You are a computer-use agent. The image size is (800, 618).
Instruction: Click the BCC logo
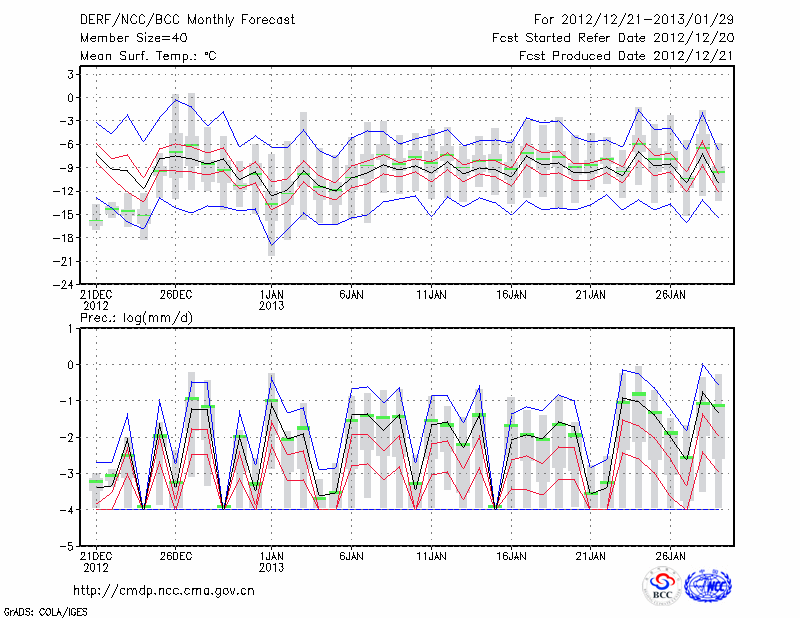coord(661,586)
